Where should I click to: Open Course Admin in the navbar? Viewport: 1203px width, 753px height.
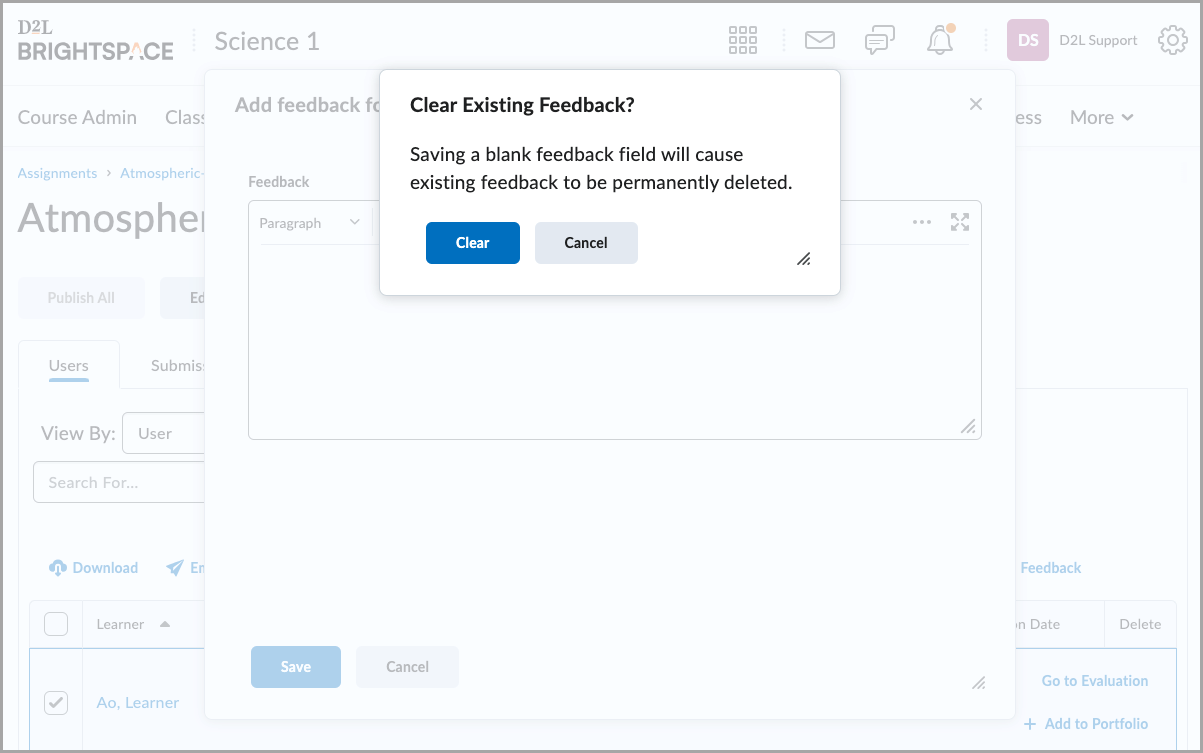(x=77, y=117)
